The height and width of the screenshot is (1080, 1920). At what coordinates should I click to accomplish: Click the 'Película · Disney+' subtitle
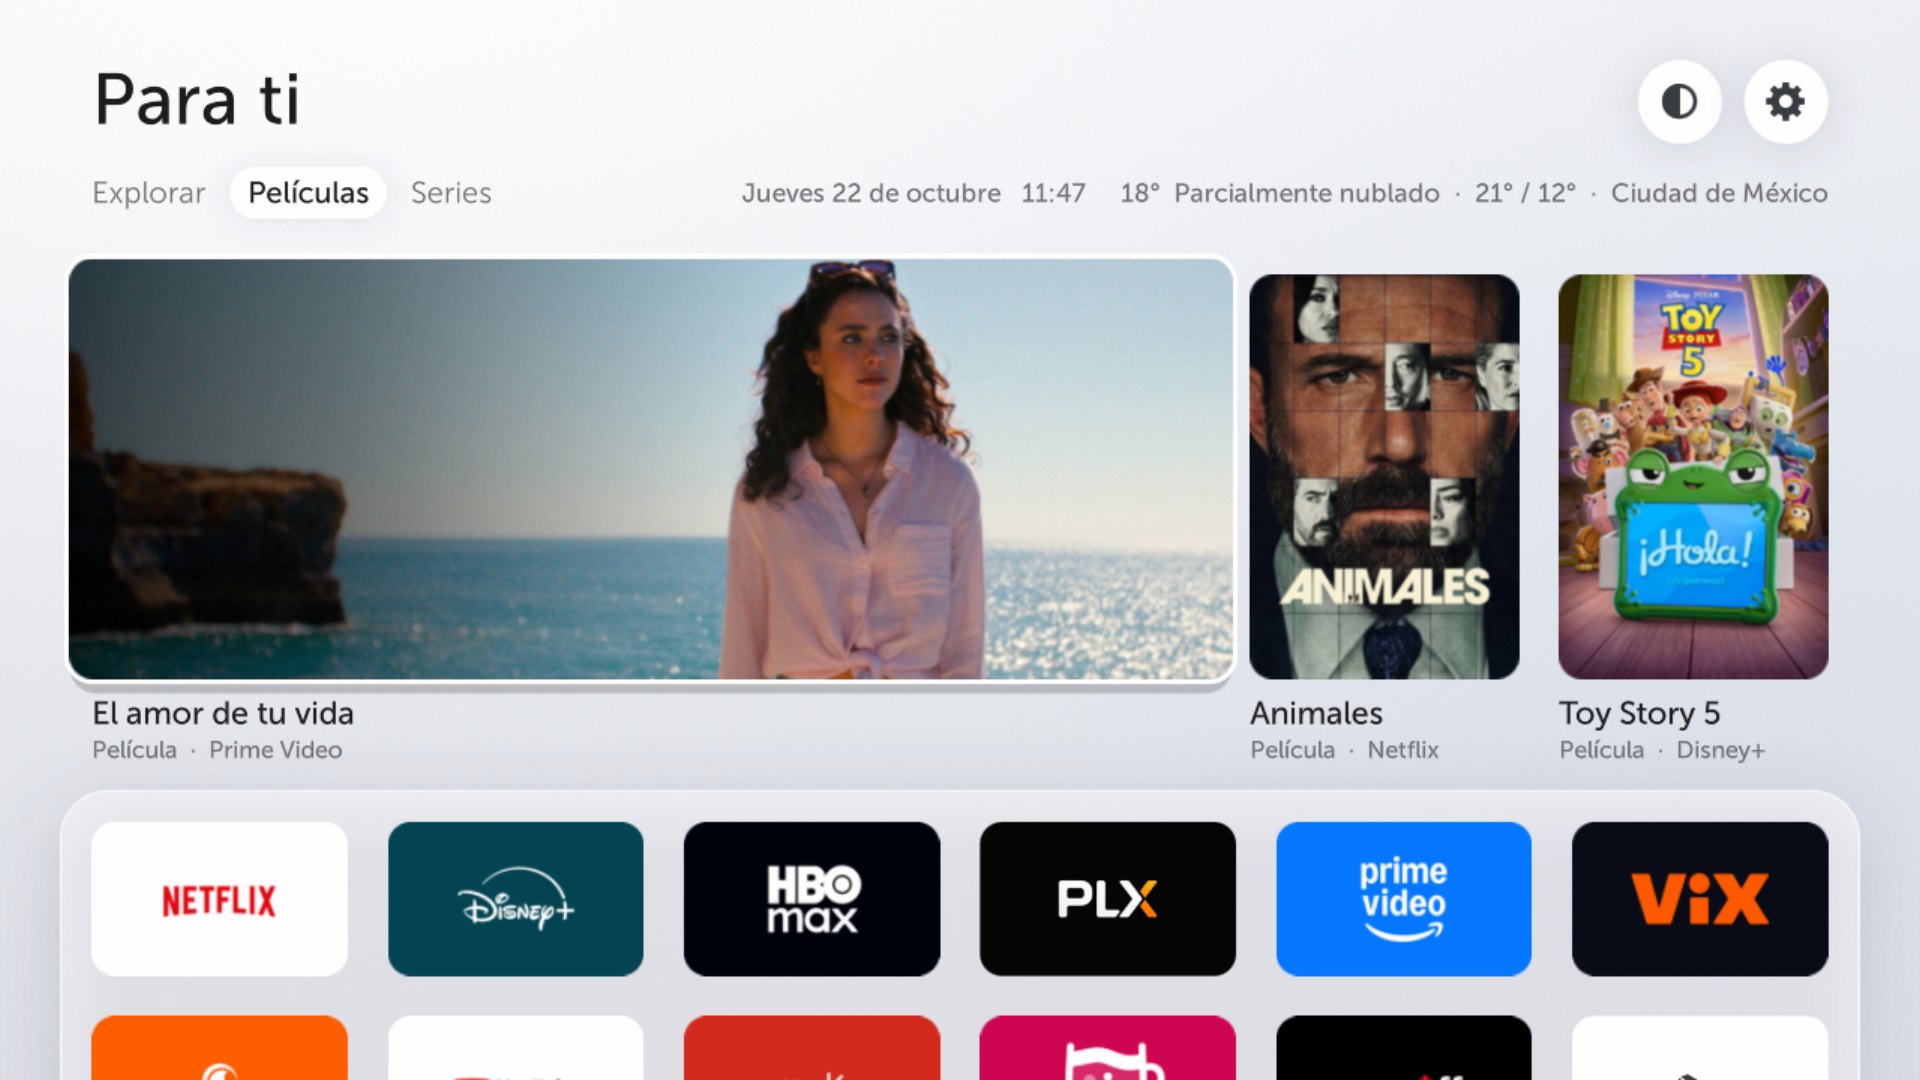[x=1662, y=750]
